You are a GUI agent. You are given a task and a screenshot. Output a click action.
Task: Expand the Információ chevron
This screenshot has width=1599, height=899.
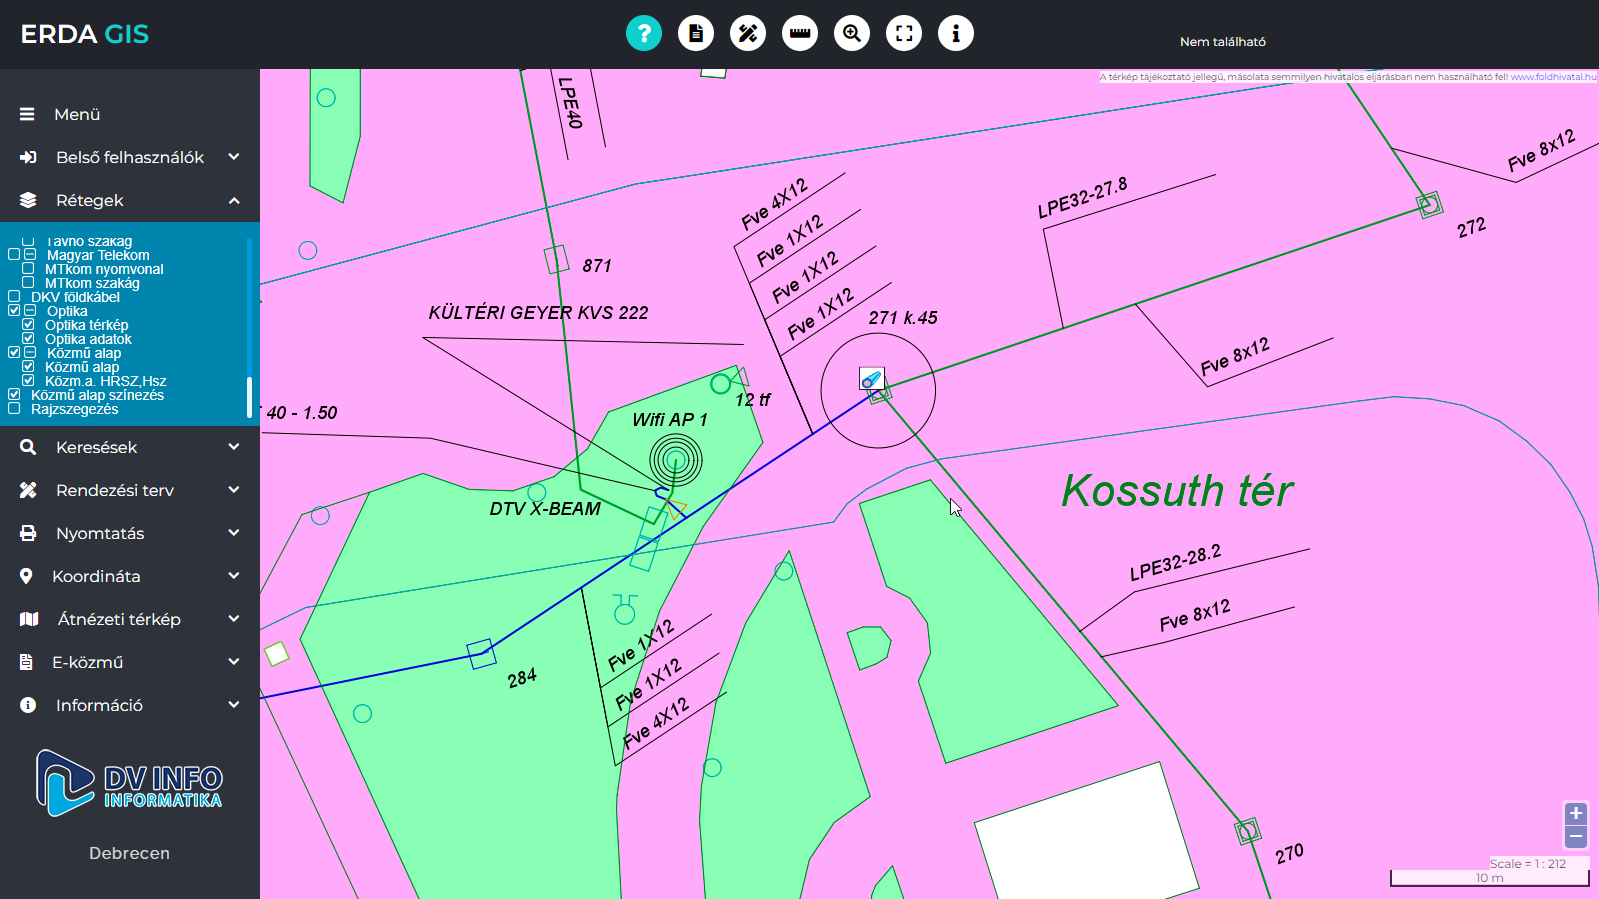(x=234, y=705)
